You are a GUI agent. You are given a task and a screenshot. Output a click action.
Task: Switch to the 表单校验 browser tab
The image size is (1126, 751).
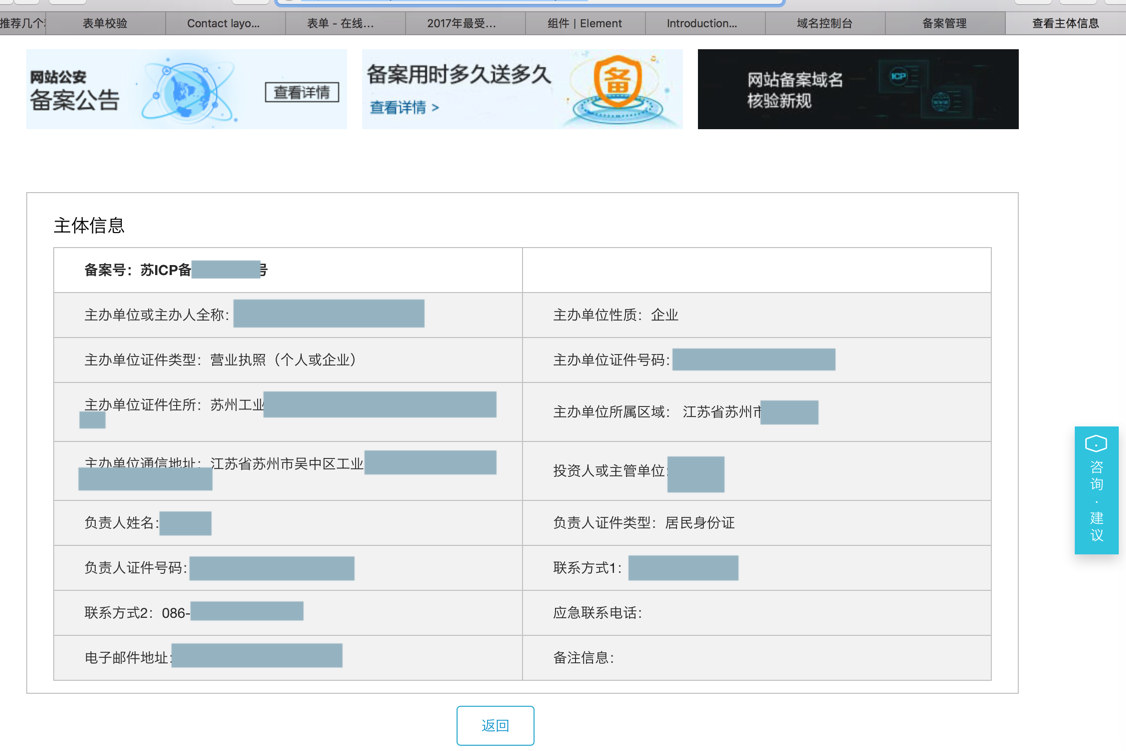(105, 23)
